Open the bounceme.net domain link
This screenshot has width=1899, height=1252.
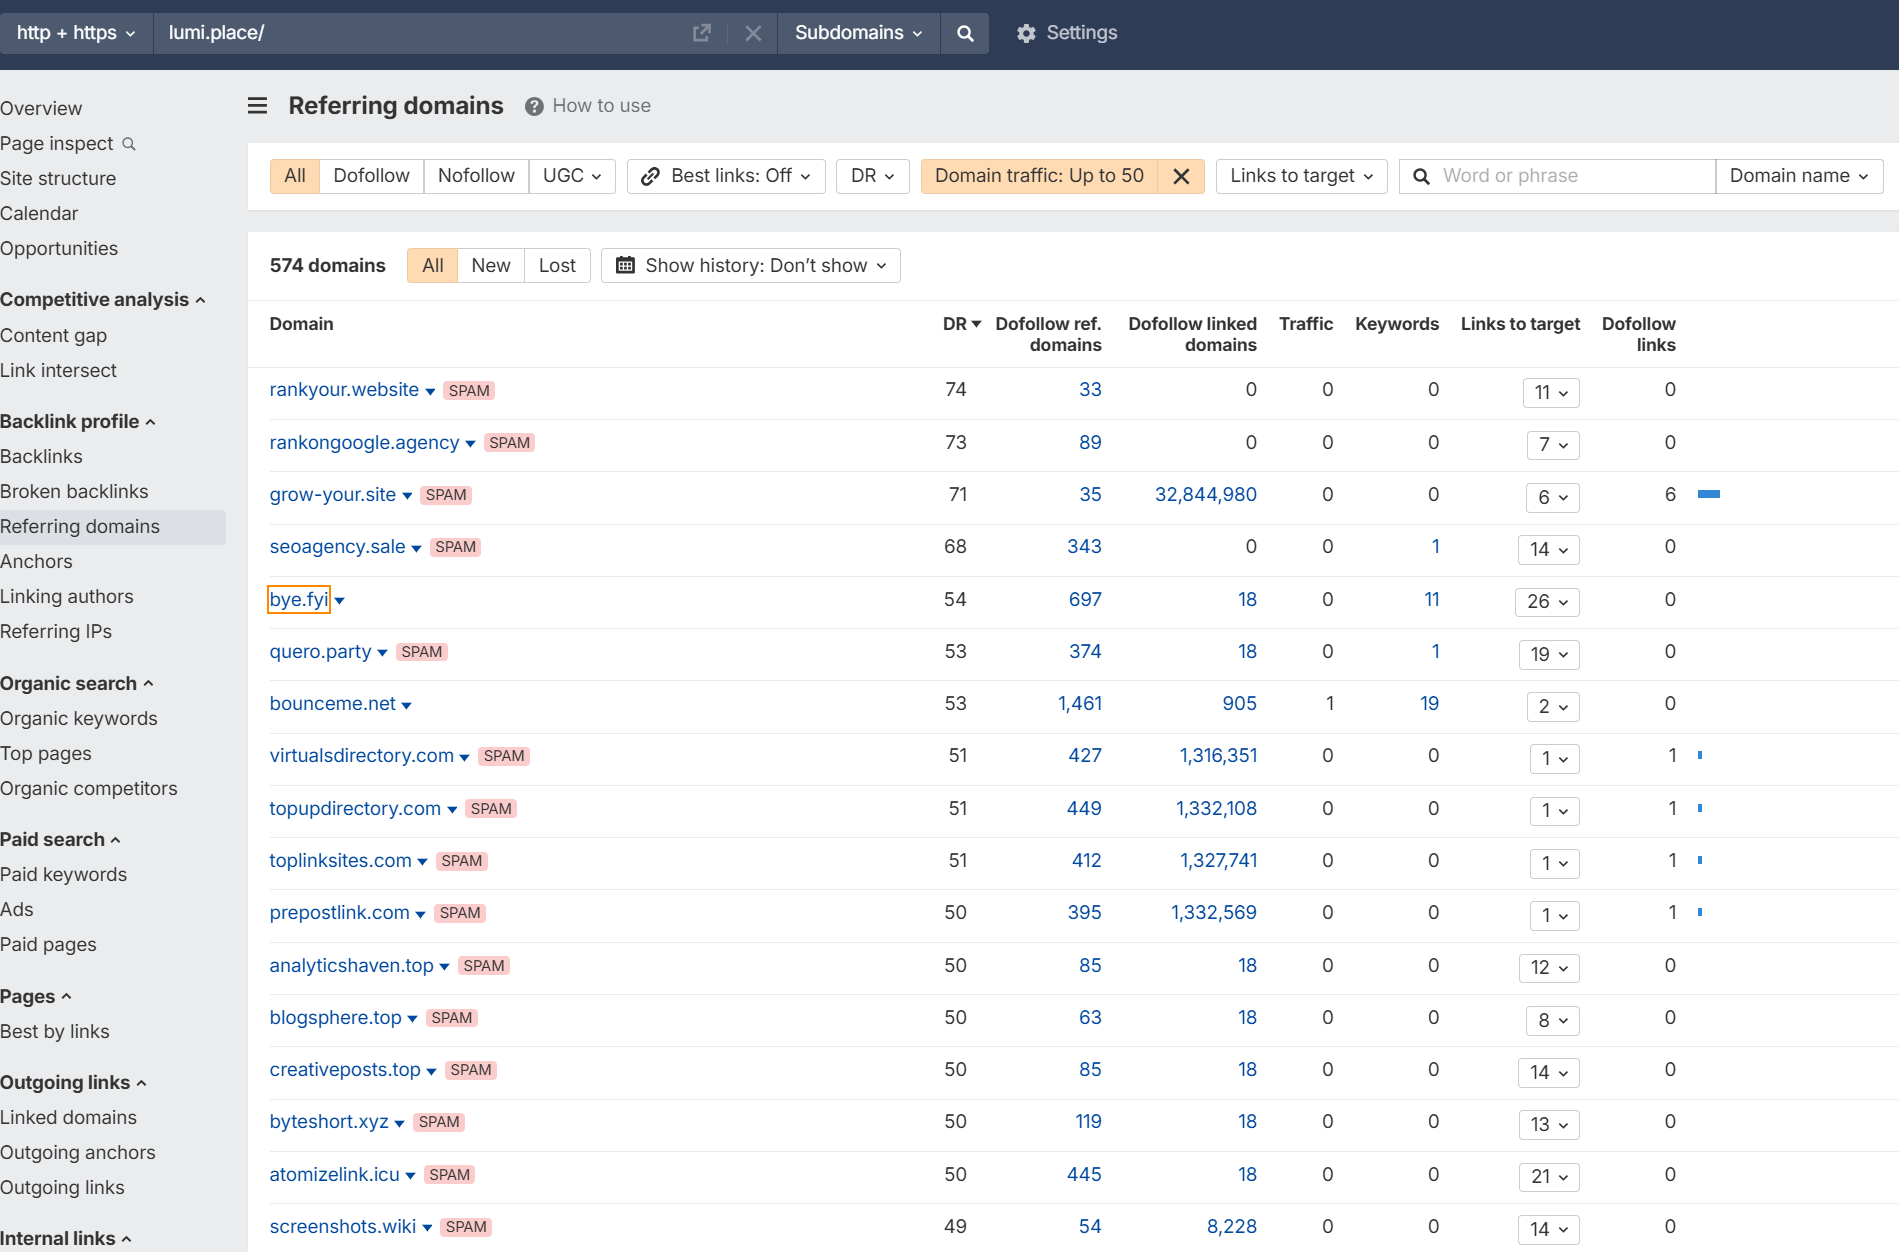coord(332,704)
